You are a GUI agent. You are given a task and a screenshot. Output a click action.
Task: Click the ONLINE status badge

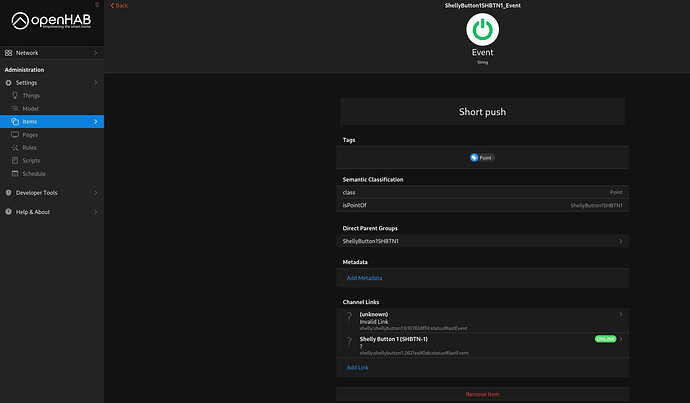coord(606,339)
